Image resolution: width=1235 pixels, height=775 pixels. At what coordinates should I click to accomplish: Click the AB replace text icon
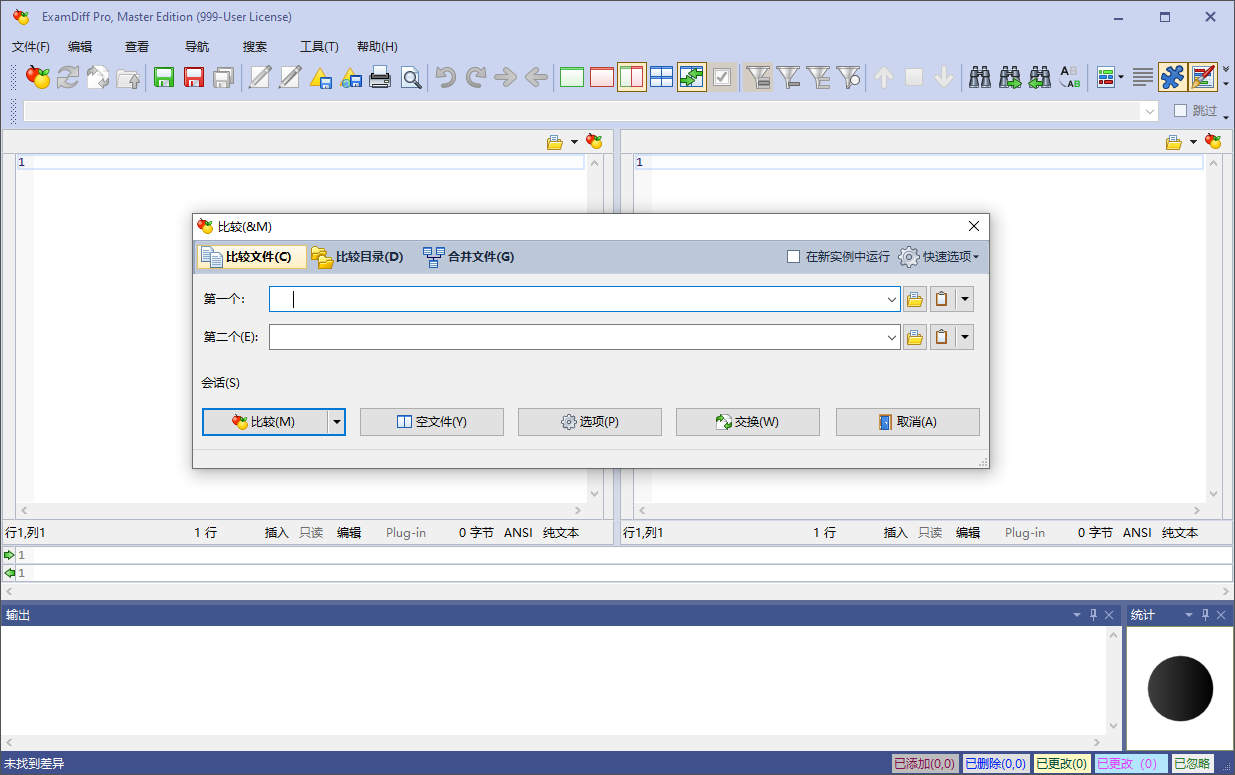(x=1070, y=77)
